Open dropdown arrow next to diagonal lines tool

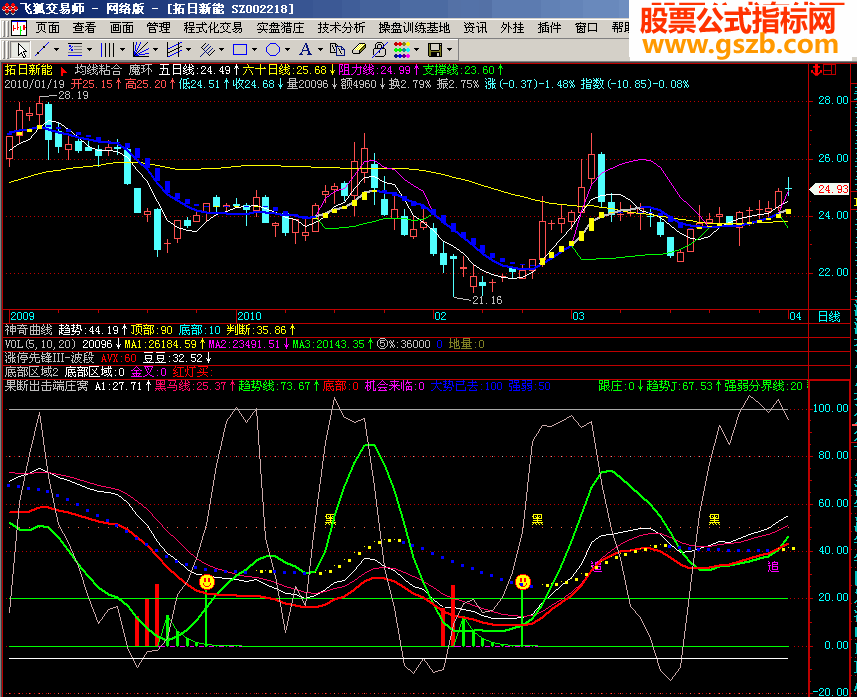(x=221, y=50)
